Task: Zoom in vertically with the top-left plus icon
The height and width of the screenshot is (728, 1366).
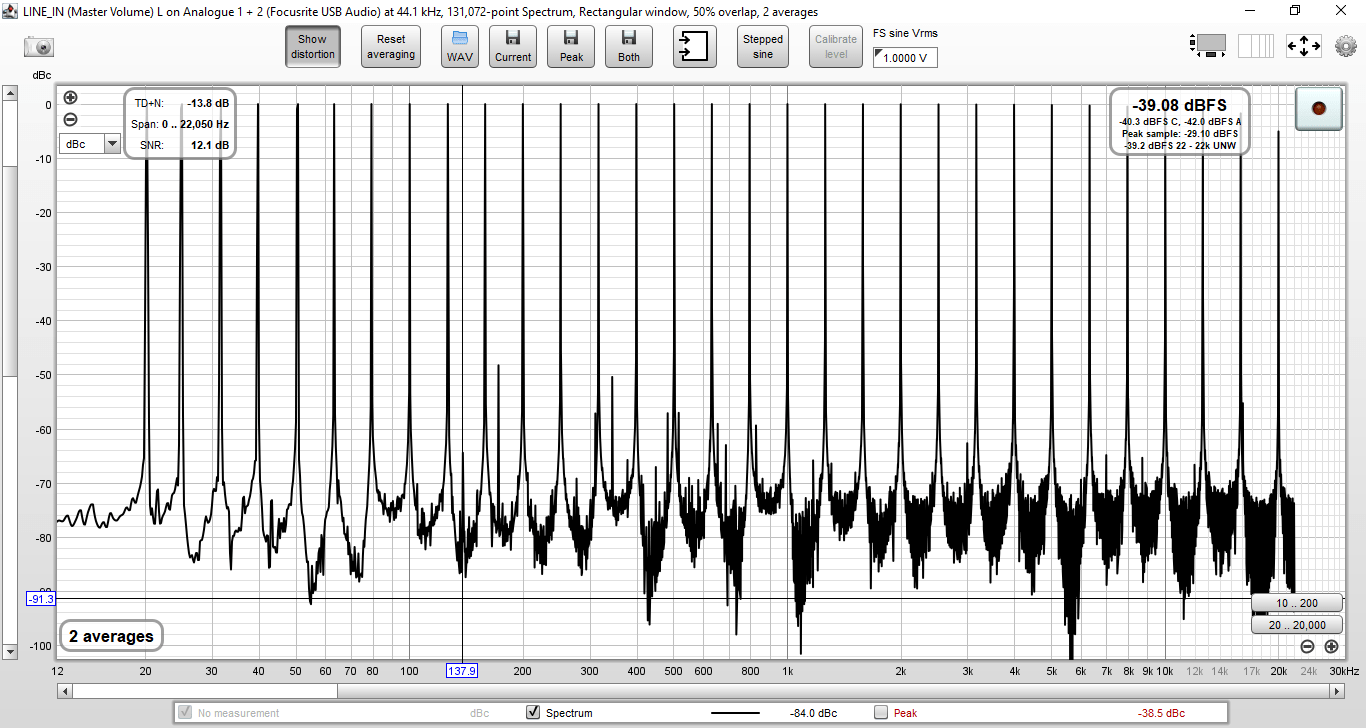Action: click(70, 97)
